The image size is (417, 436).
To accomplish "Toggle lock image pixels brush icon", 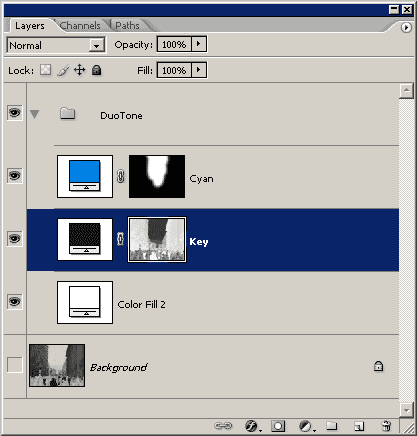I will (63, 70).
